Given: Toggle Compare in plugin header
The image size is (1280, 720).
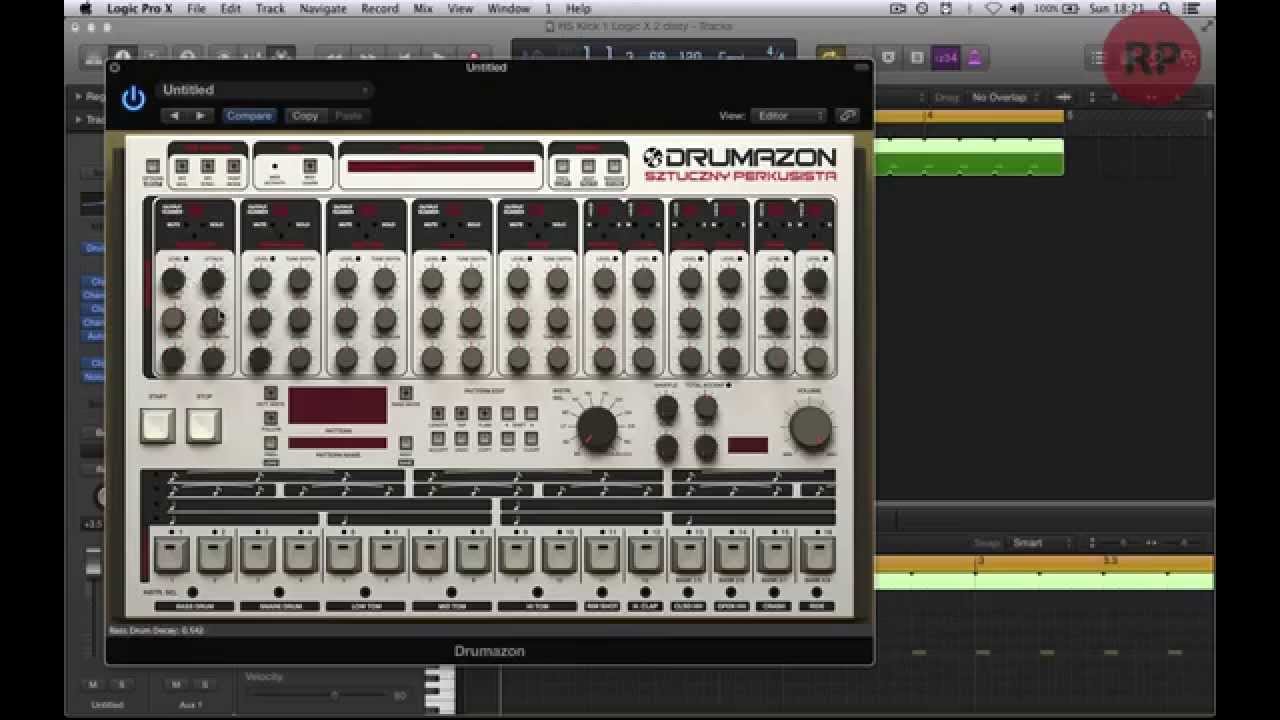Looking at the screenshot, I should 249,116.
